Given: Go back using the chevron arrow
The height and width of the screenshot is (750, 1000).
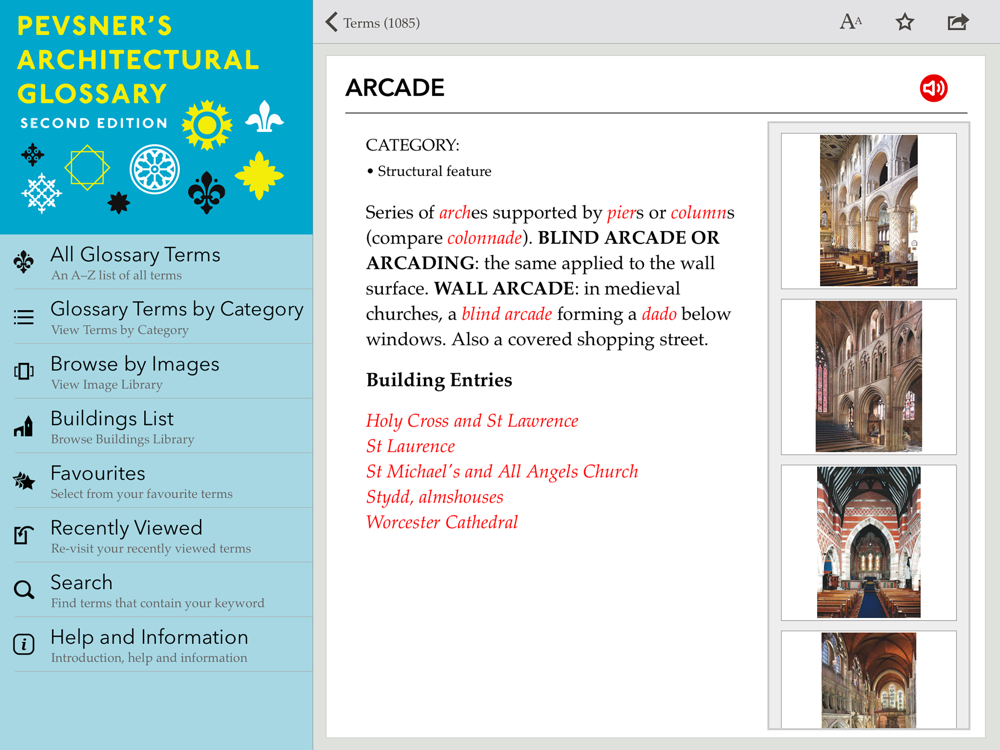Looking at the screenshot, I should tap(332, 22).
